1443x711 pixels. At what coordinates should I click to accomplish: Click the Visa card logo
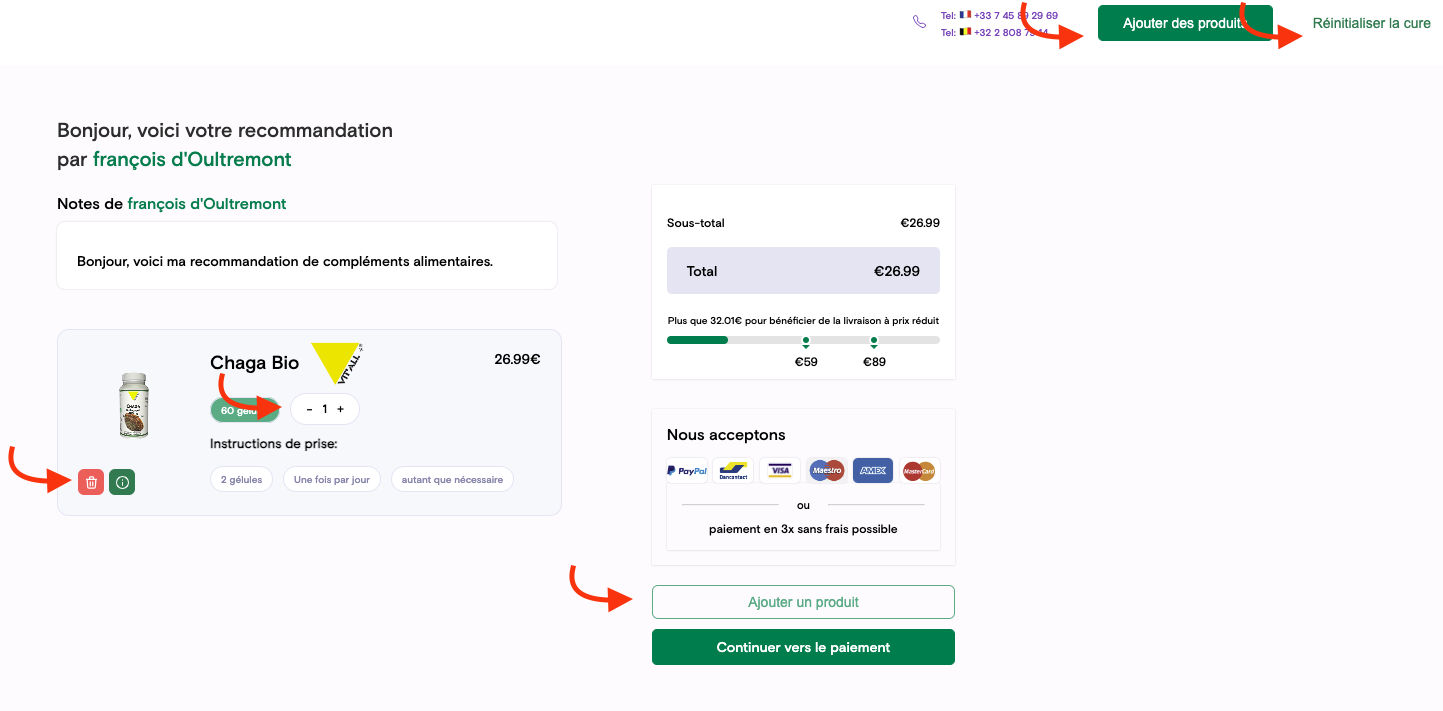(780, 470)
